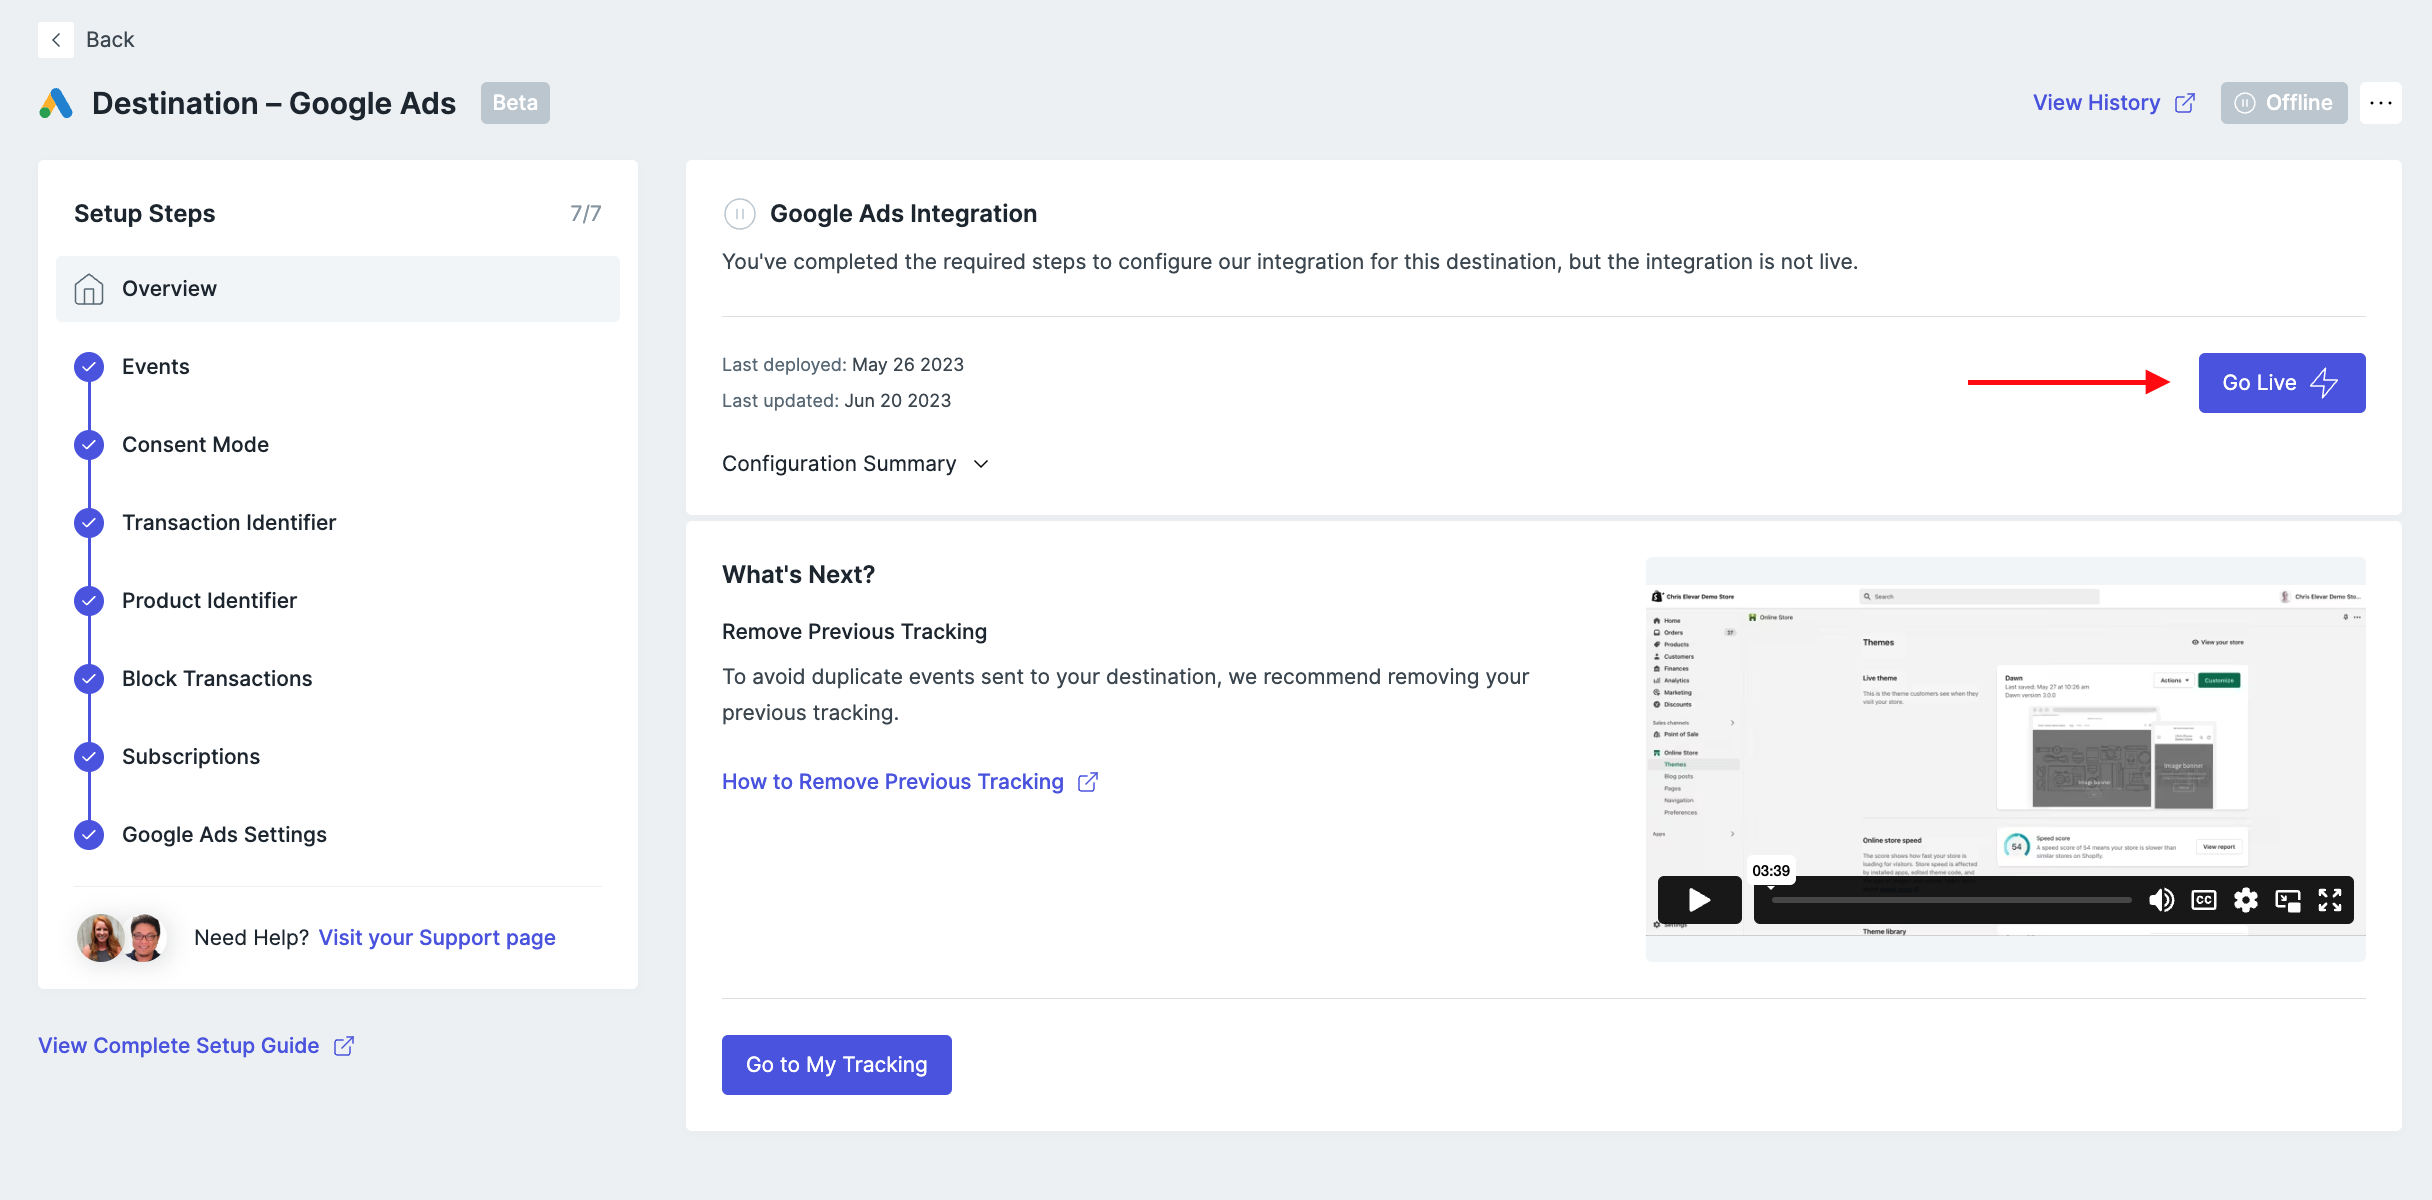
Task: Click the video progress bar
Action: tap(1950, 900)
